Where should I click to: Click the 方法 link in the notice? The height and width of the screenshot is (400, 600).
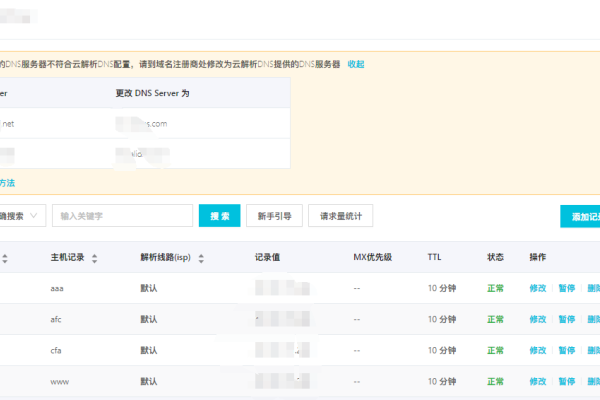point(7,183)
